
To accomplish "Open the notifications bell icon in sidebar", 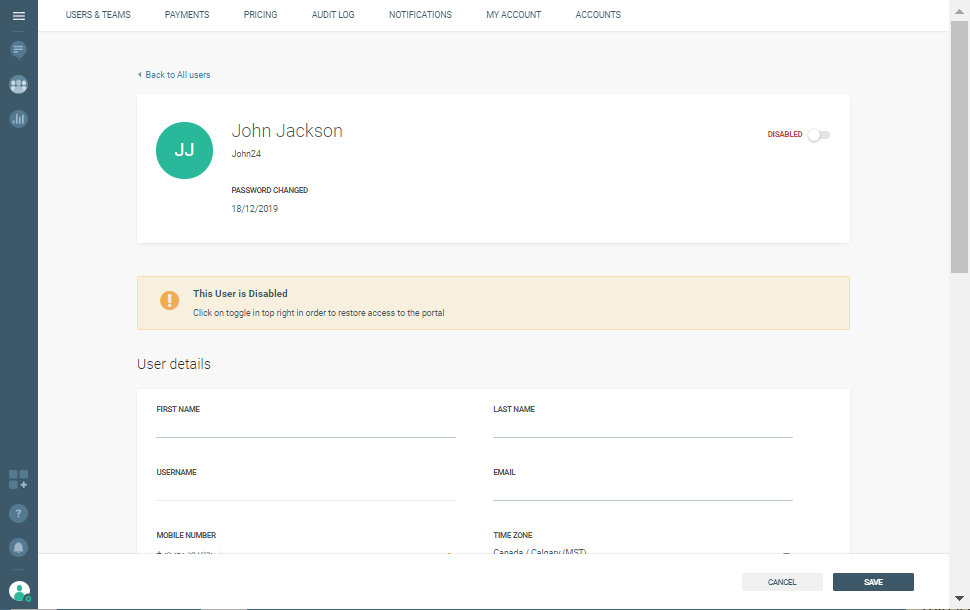I will click(x=18, y=547).
